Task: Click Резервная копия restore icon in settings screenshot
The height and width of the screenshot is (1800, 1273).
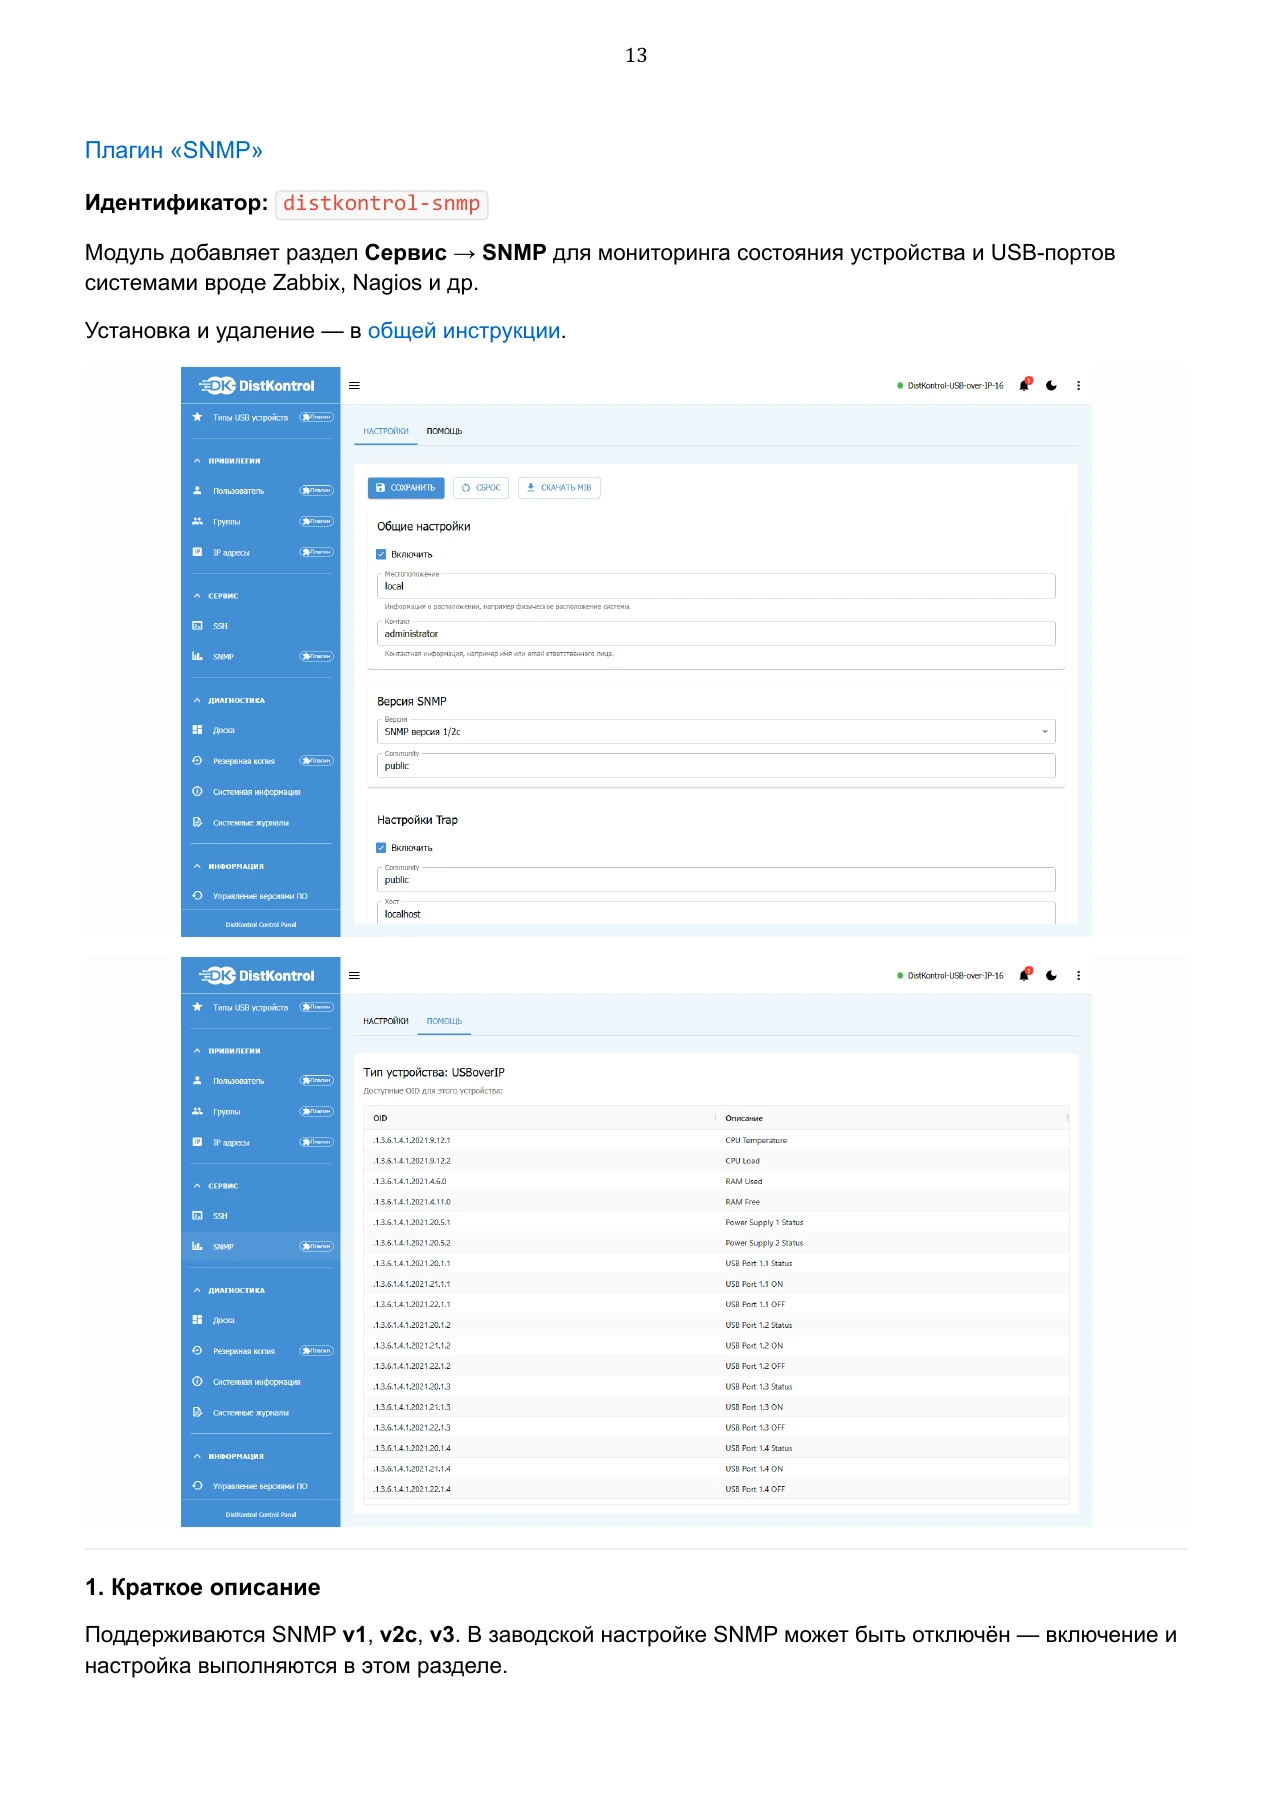Action: pos(197,761)
